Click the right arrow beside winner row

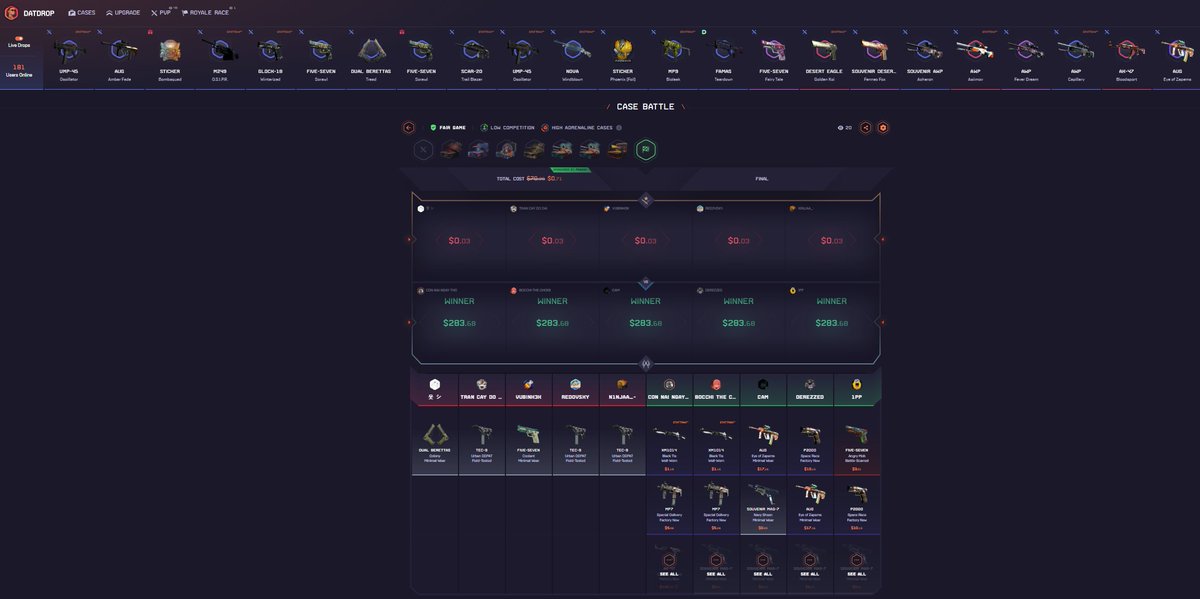pos(882,322)
